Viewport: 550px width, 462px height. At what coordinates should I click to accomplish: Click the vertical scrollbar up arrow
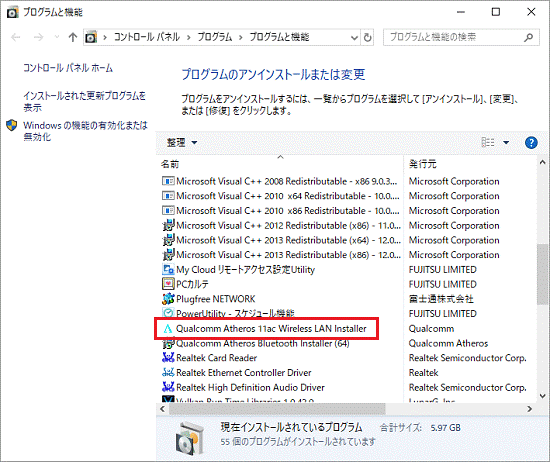pyautogui.click(x=542, y=162)
